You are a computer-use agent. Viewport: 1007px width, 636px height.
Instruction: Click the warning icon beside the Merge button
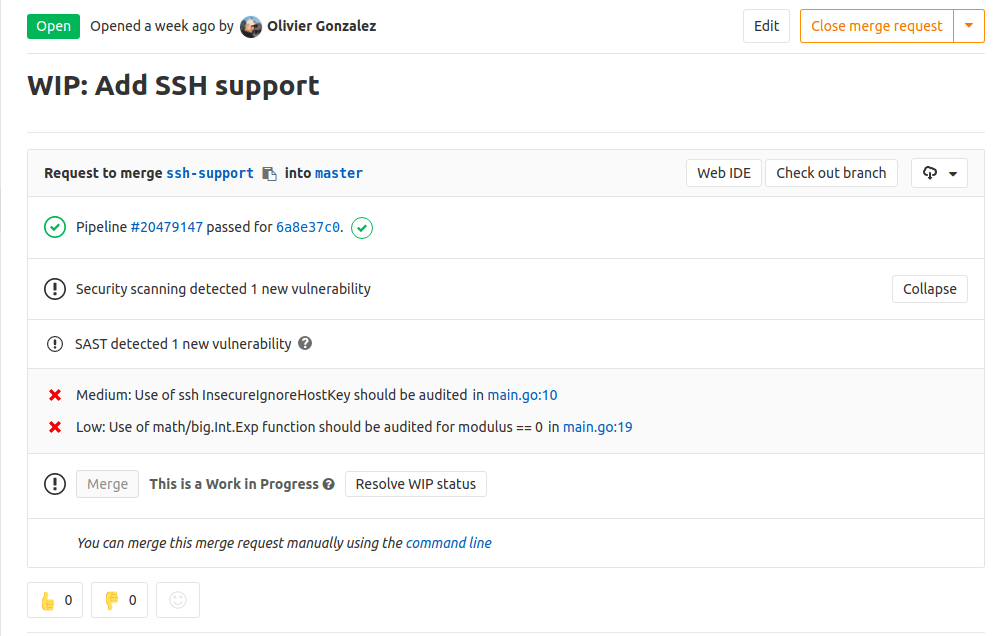tap(55, 484)
